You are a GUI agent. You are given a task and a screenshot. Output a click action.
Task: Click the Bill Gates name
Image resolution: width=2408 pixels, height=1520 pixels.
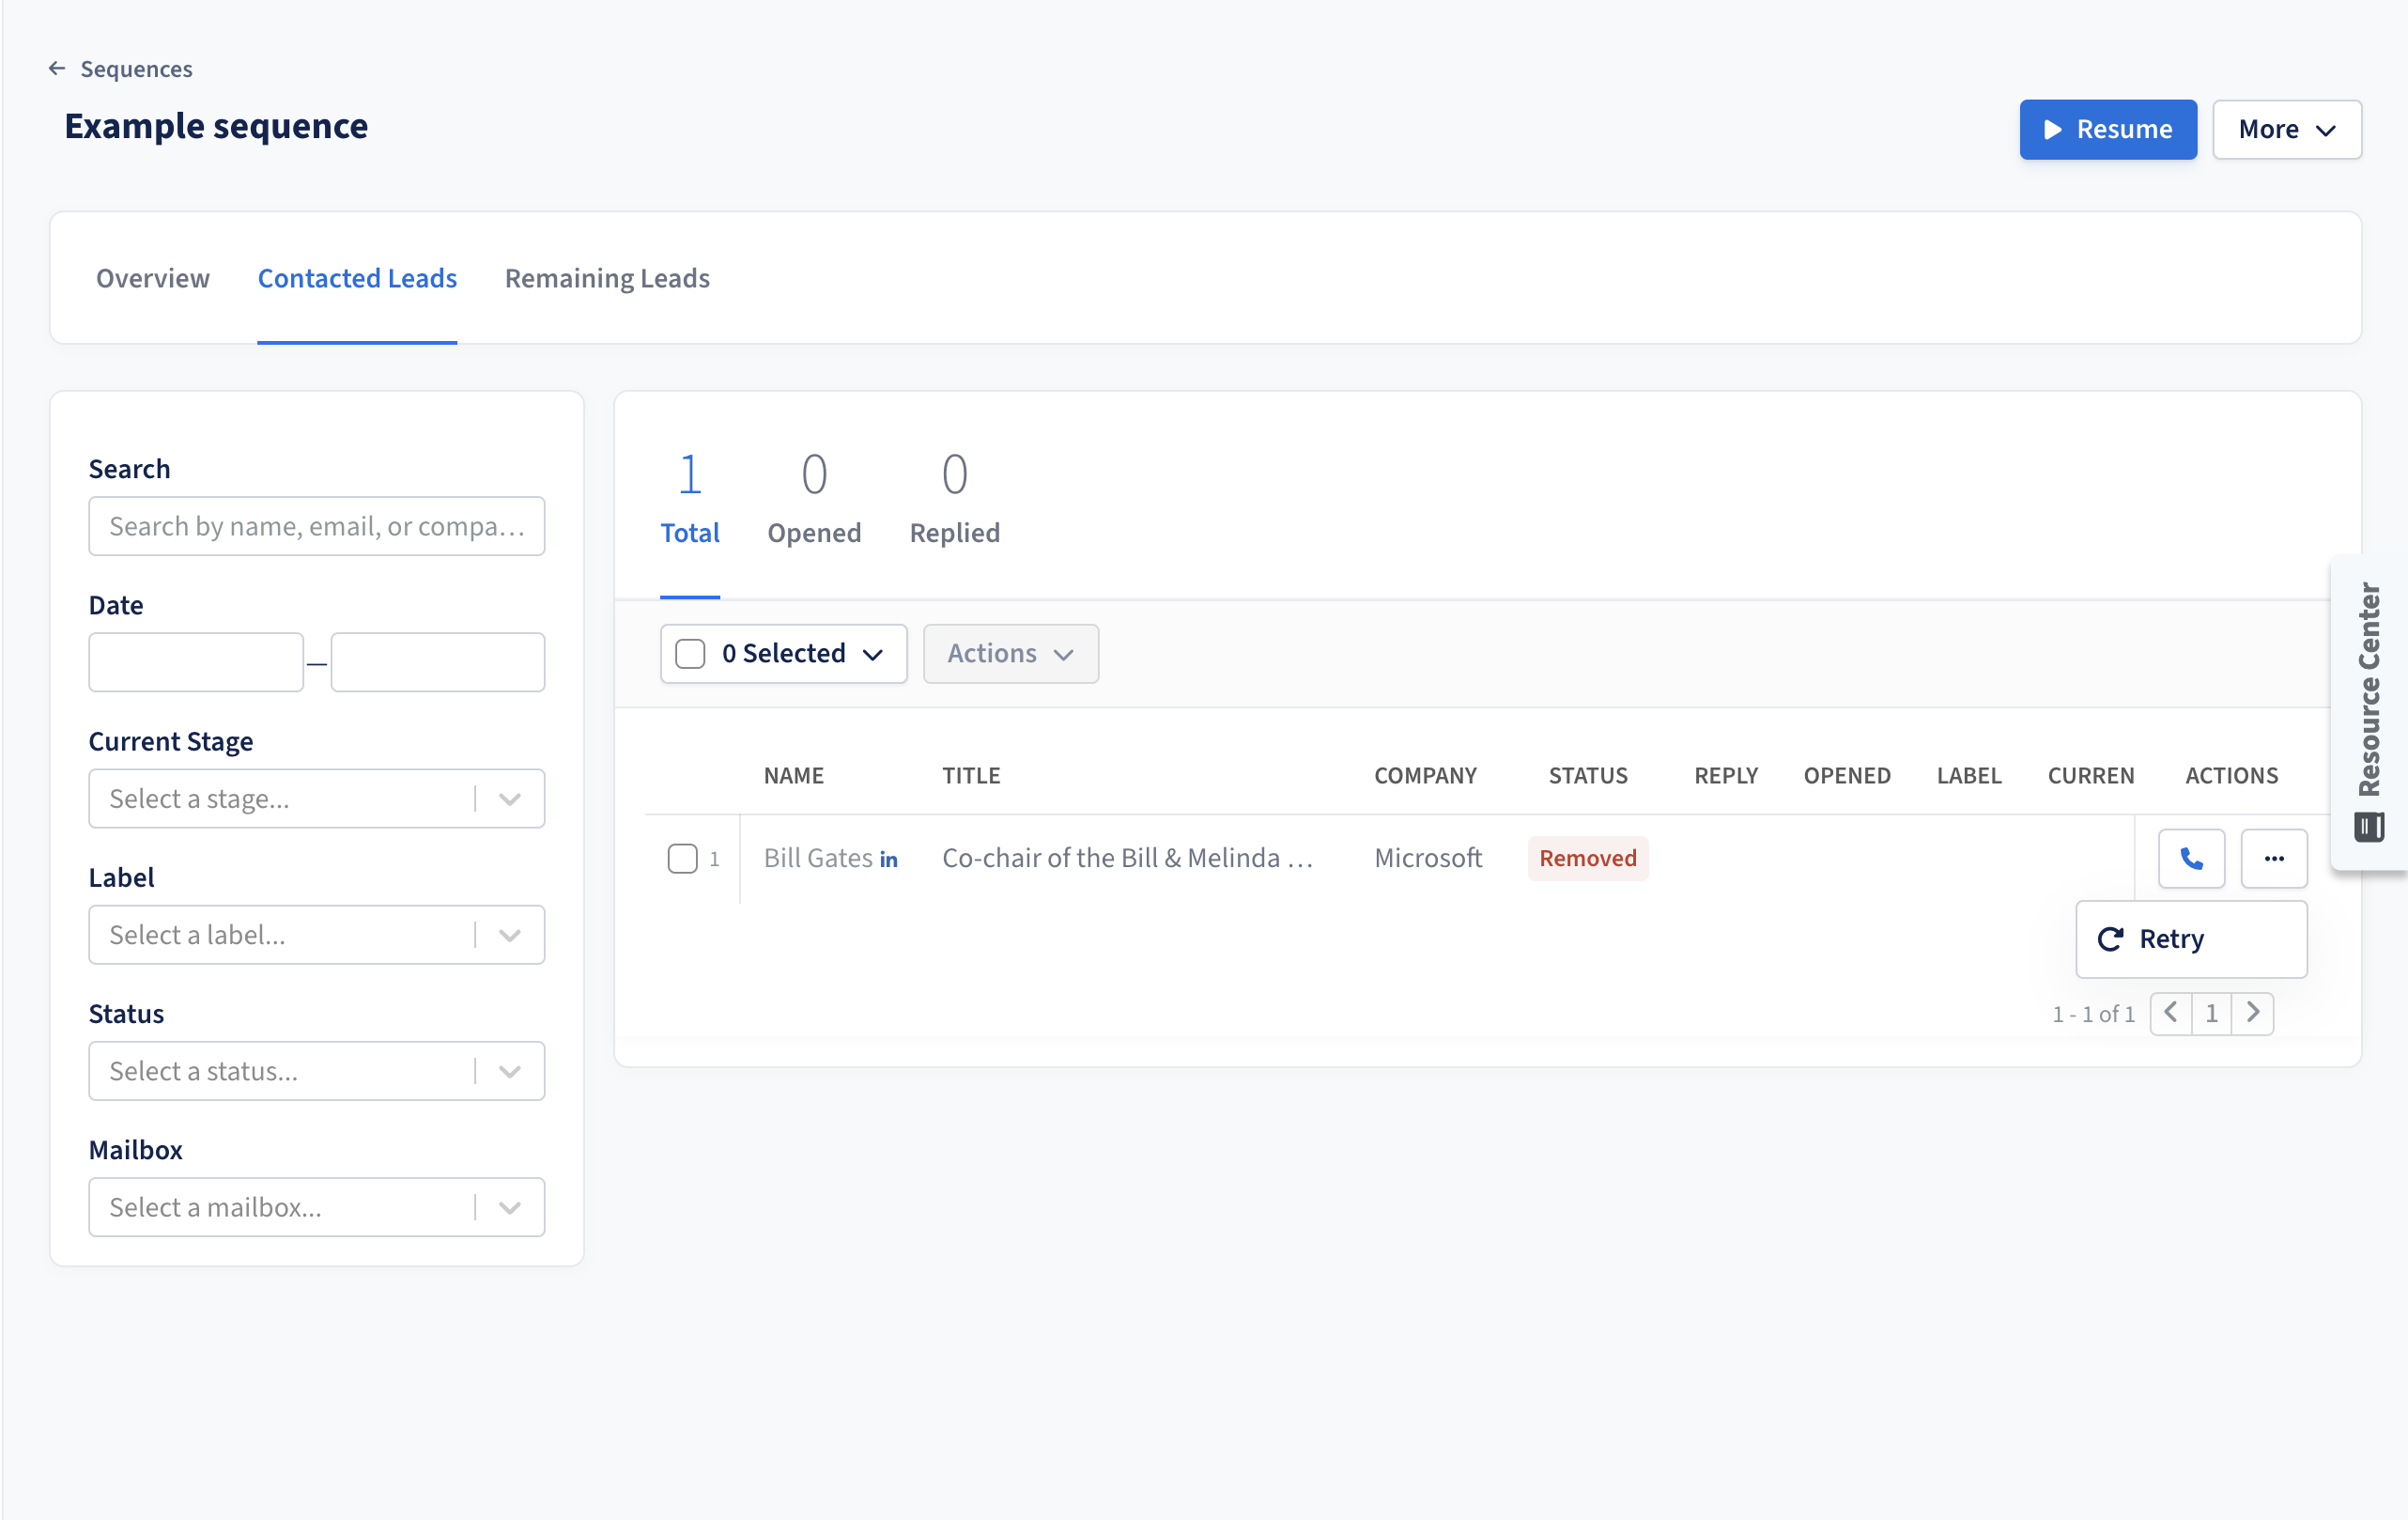[x=818, y=858]
